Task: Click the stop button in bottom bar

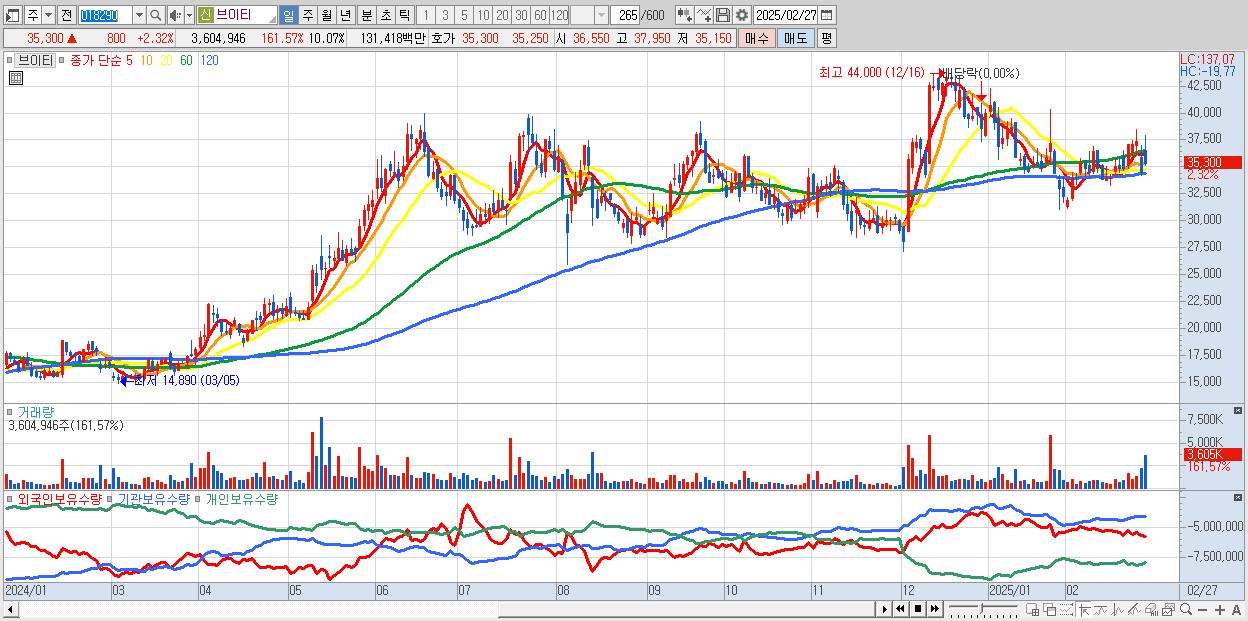Action: click(917, 609)
